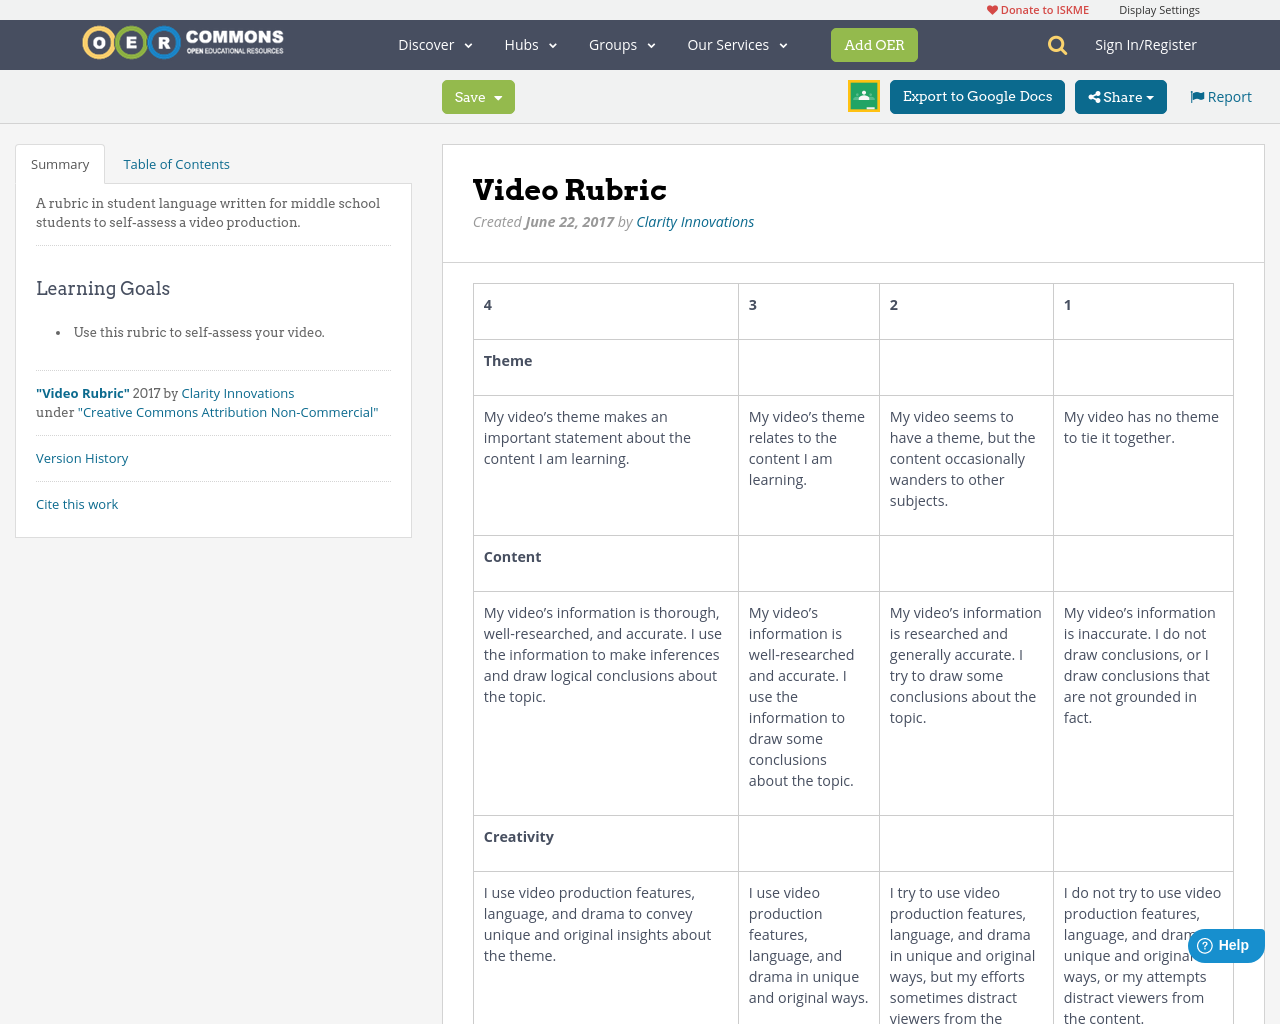
Task: Share to Google Classroom
Action: tap(863, 96)
